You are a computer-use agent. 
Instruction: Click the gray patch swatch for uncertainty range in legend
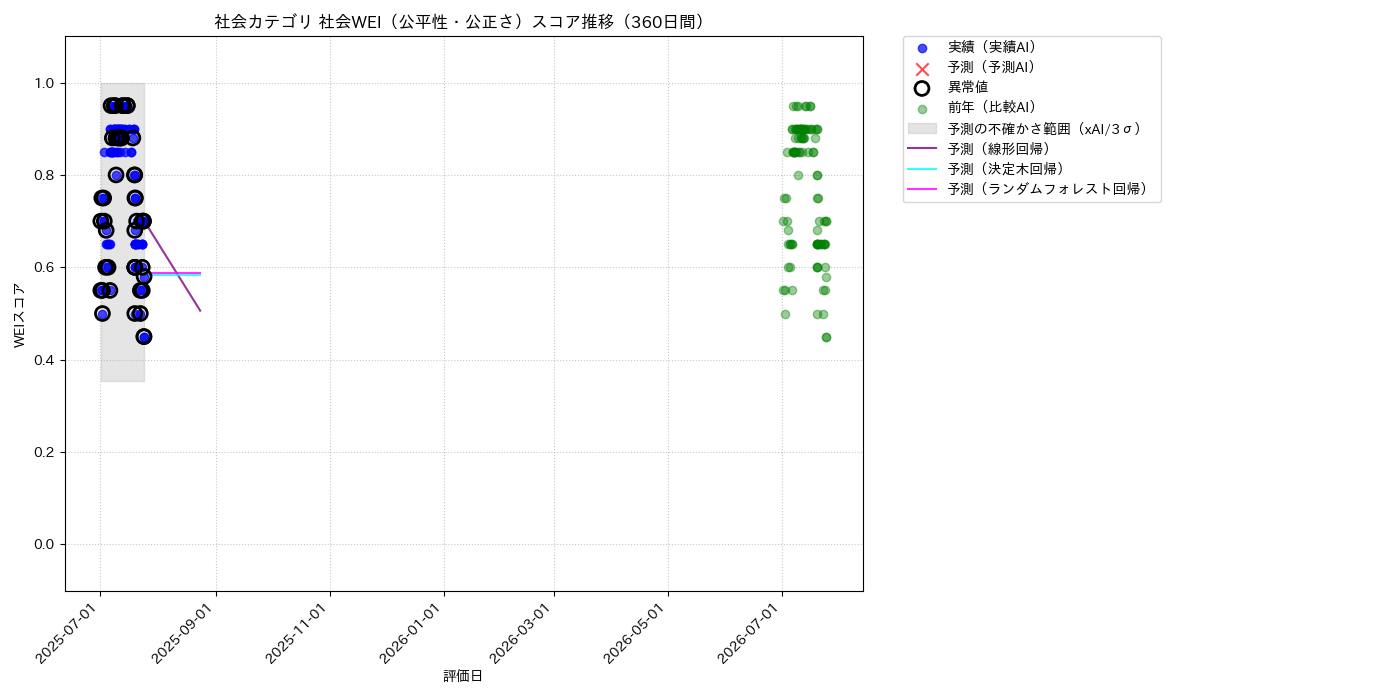[922, 129]
